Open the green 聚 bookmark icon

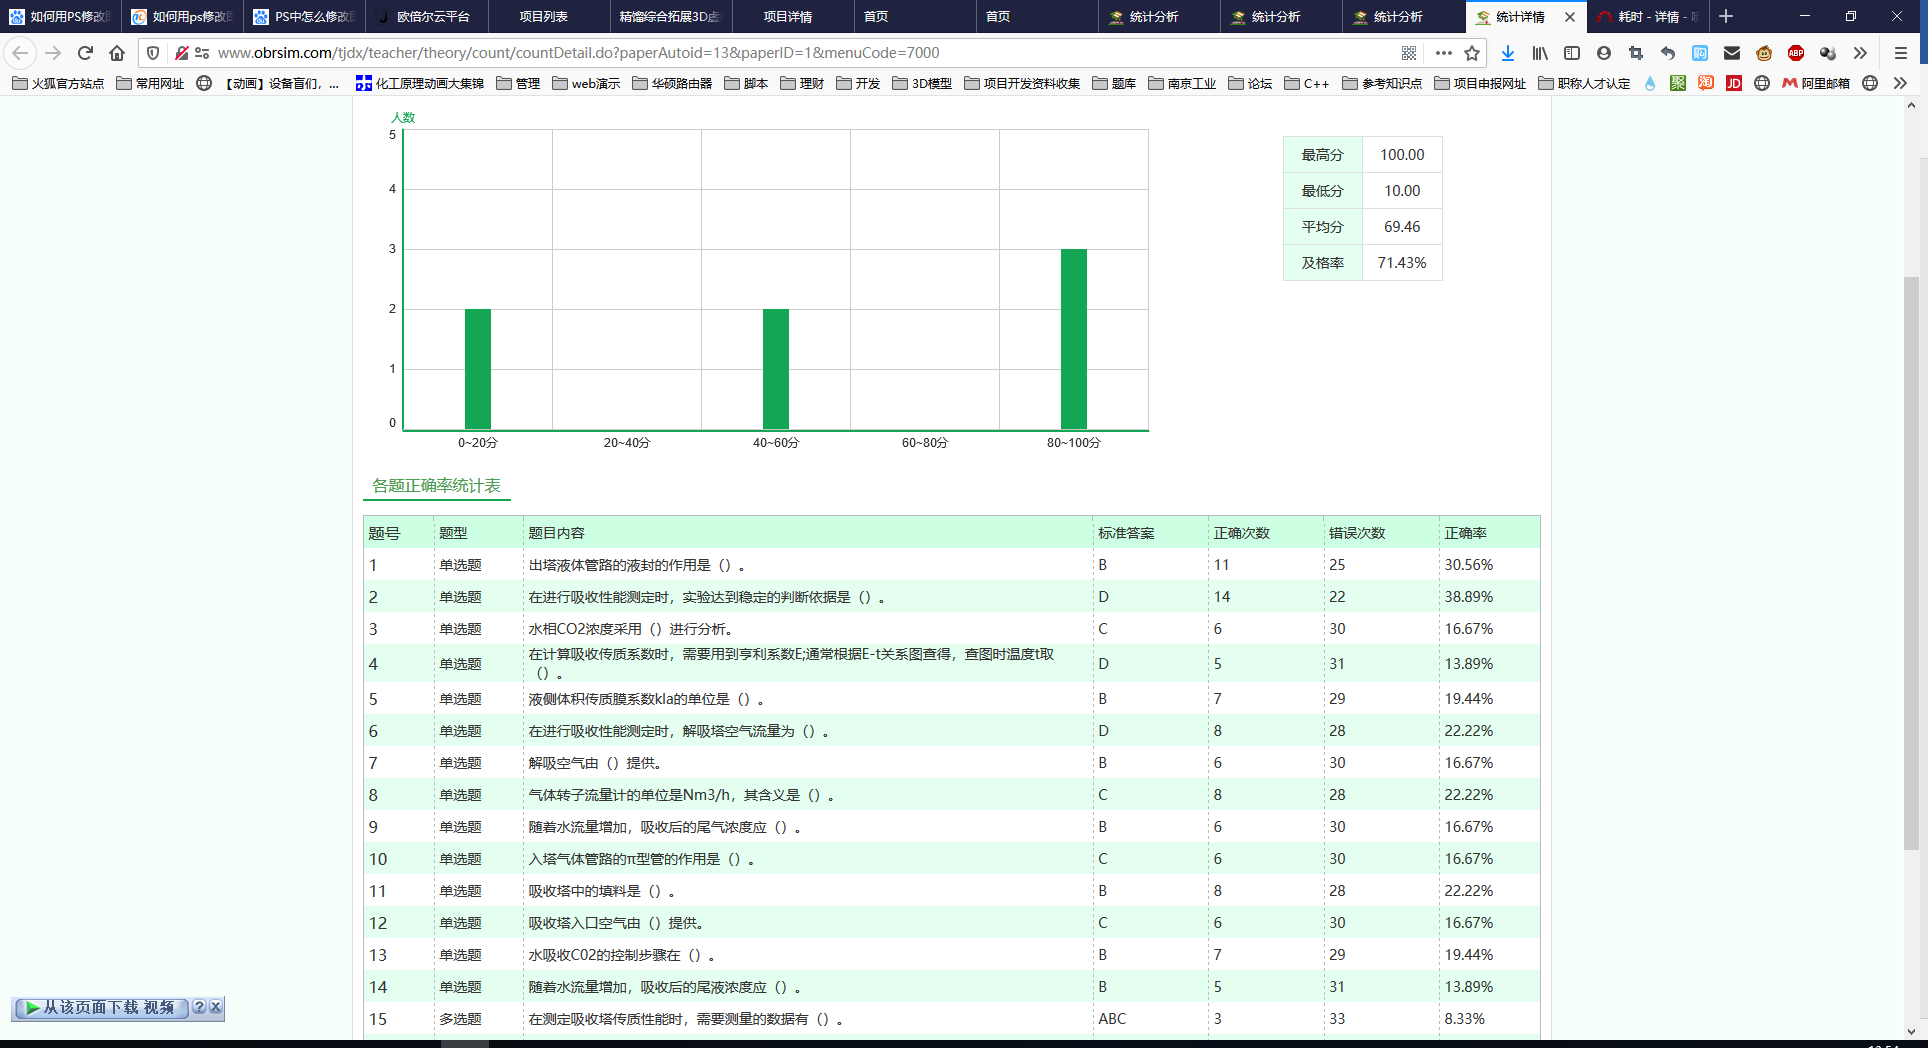click(1678, 83)
